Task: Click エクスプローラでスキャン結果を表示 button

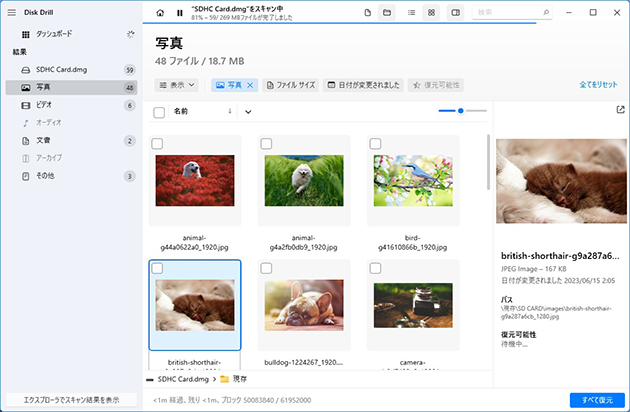Action: [72, 400]
